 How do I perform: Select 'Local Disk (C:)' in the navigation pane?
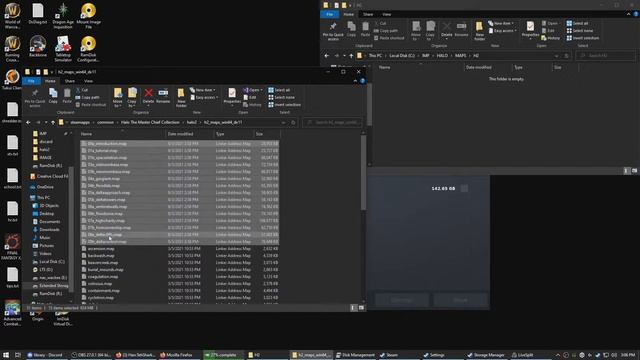[52, 262]
